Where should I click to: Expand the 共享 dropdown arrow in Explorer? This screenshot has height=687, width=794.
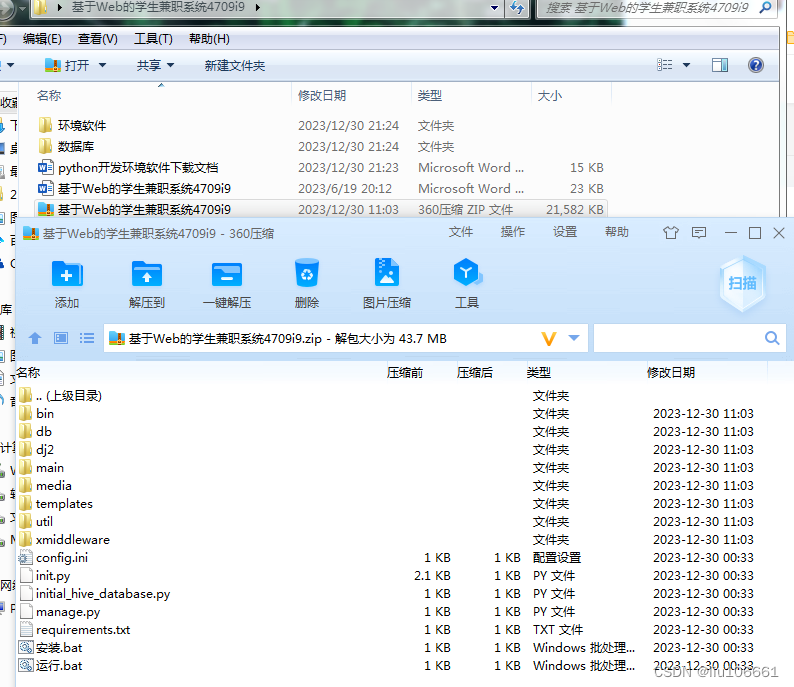[x=171, y=65]
